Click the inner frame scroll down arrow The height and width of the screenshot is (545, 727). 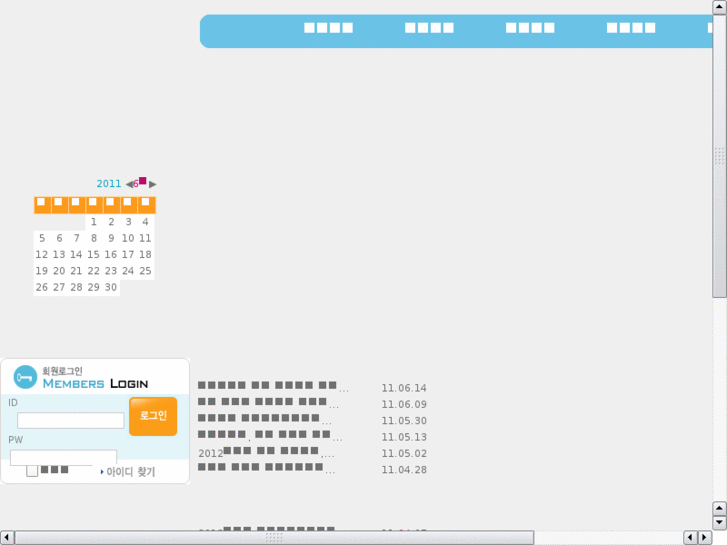[x=720, y=522]
